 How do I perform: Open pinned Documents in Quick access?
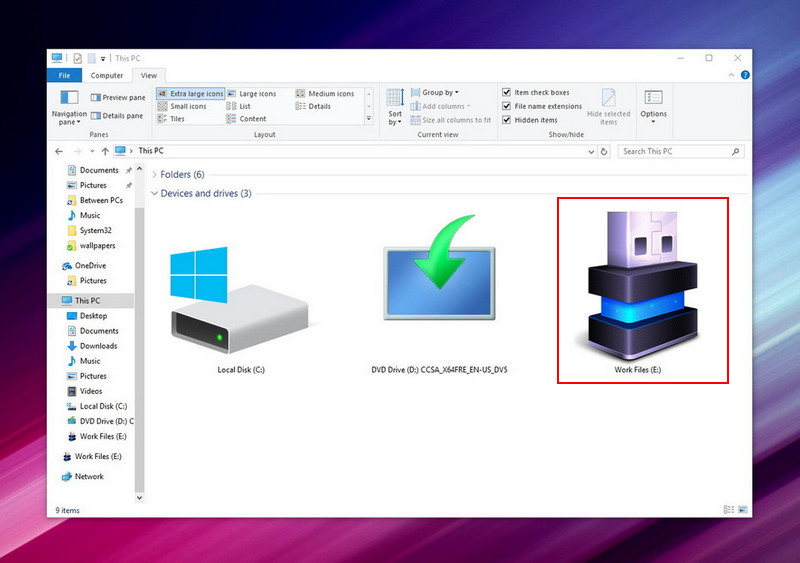99,170
